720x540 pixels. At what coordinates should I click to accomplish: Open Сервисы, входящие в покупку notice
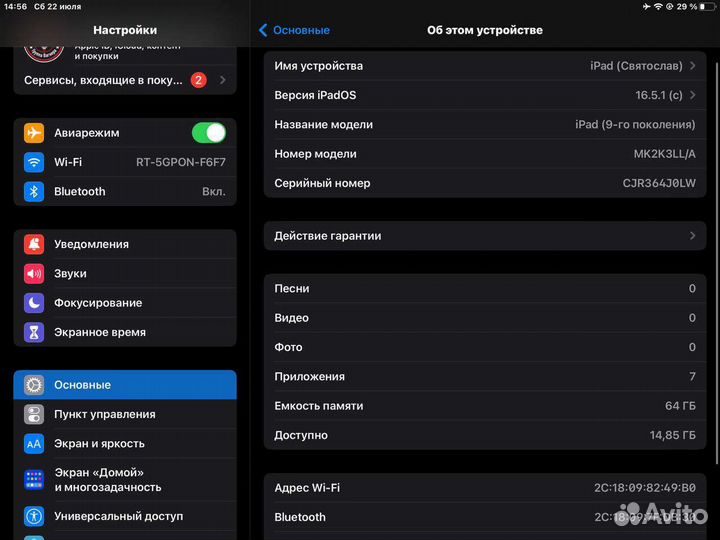point(115,80)
